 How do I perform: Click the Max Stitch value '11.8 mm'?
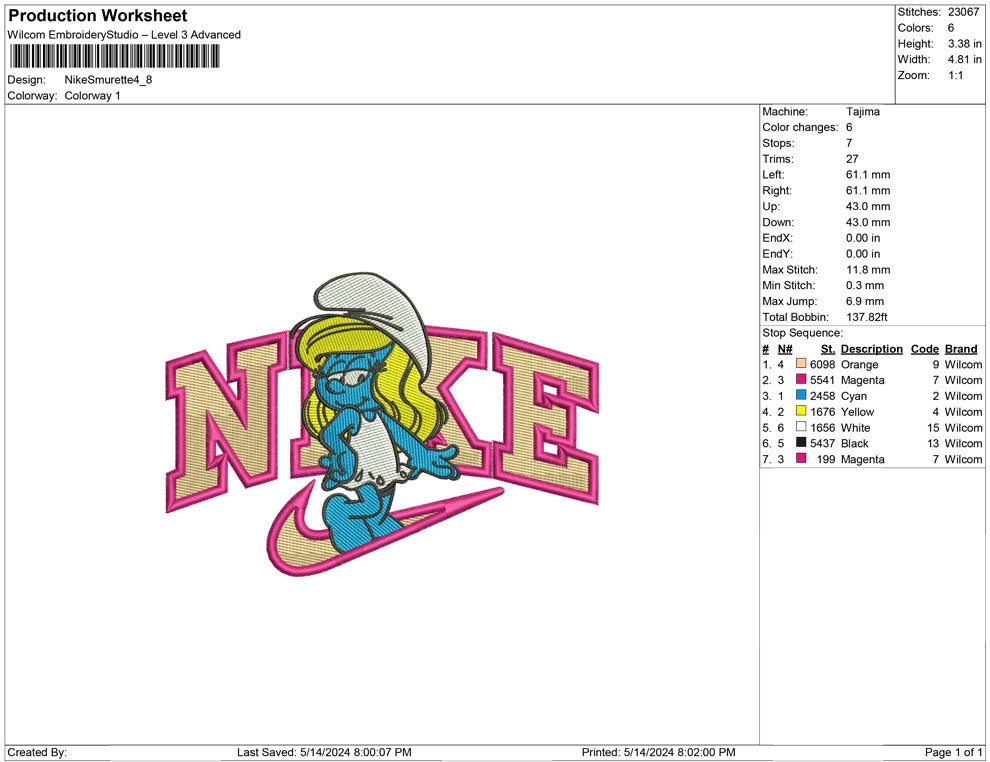coord(868,269)
